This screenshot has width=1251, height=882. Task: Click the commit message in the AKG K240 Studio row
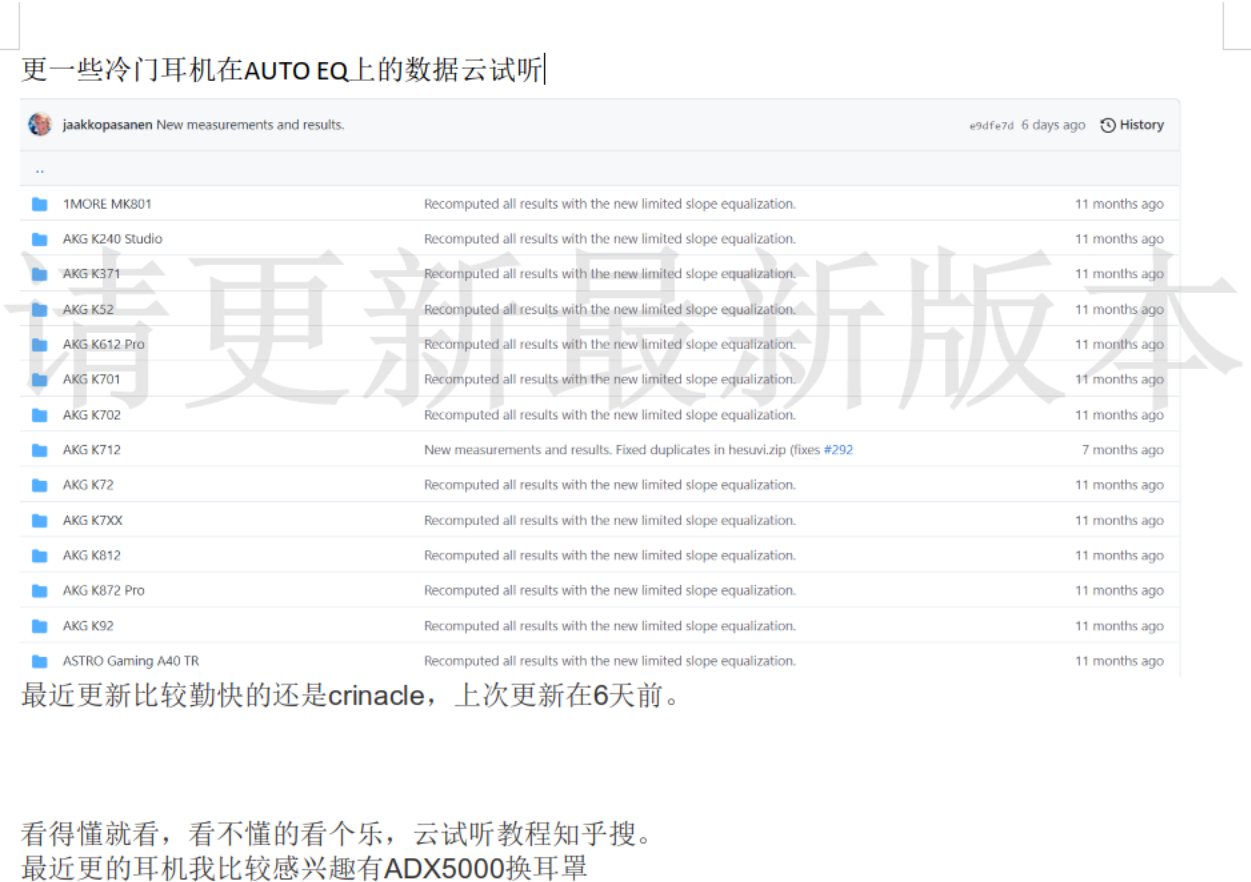(610, 239)
